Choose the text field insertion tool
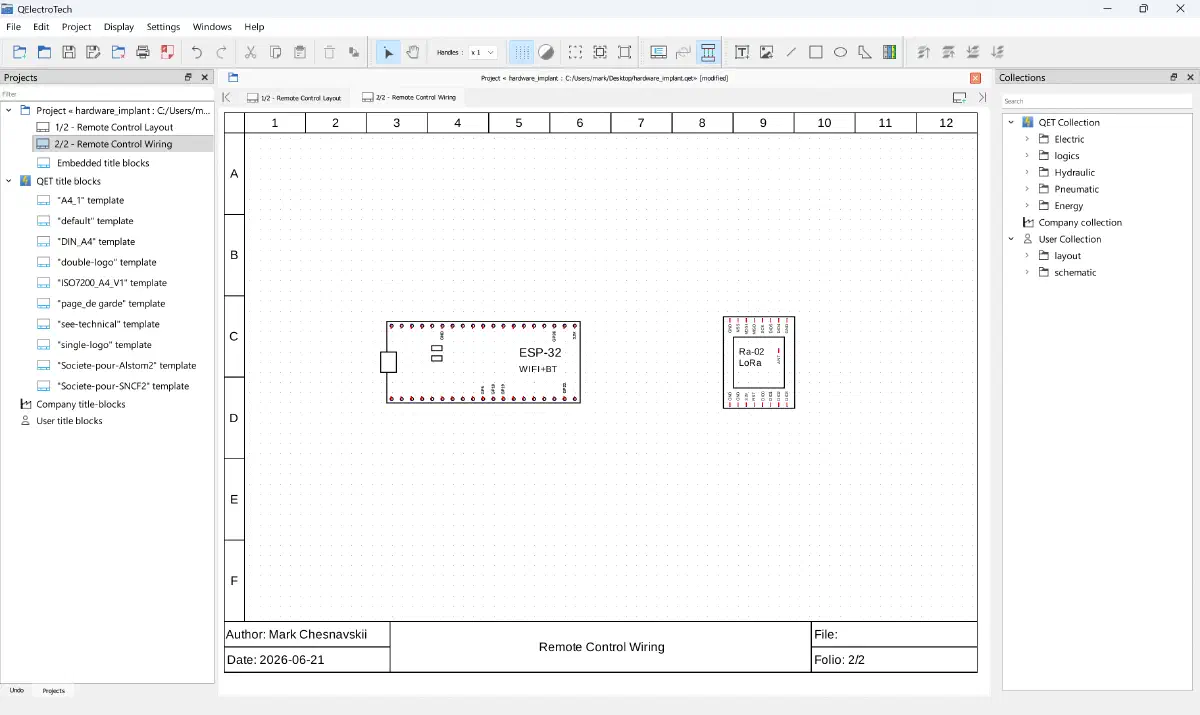Viewport: 1200px width, 715px height. pyautogui.click(x=742, y=52)
